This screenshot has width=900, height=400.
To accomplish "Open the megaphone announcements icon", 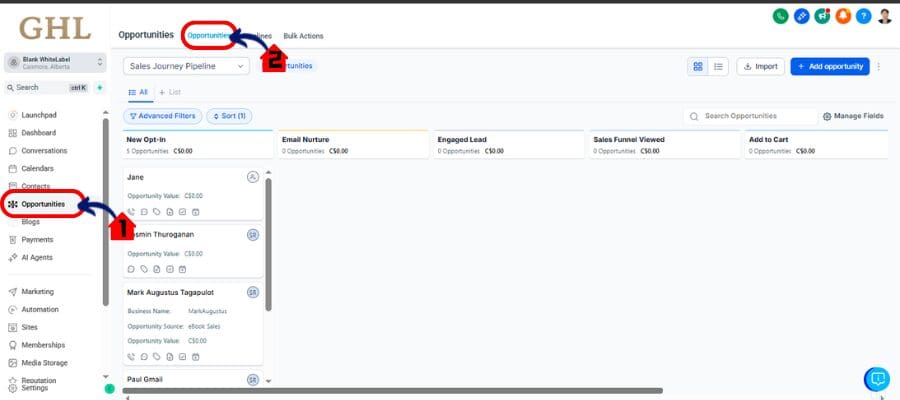I will [822, 16].
